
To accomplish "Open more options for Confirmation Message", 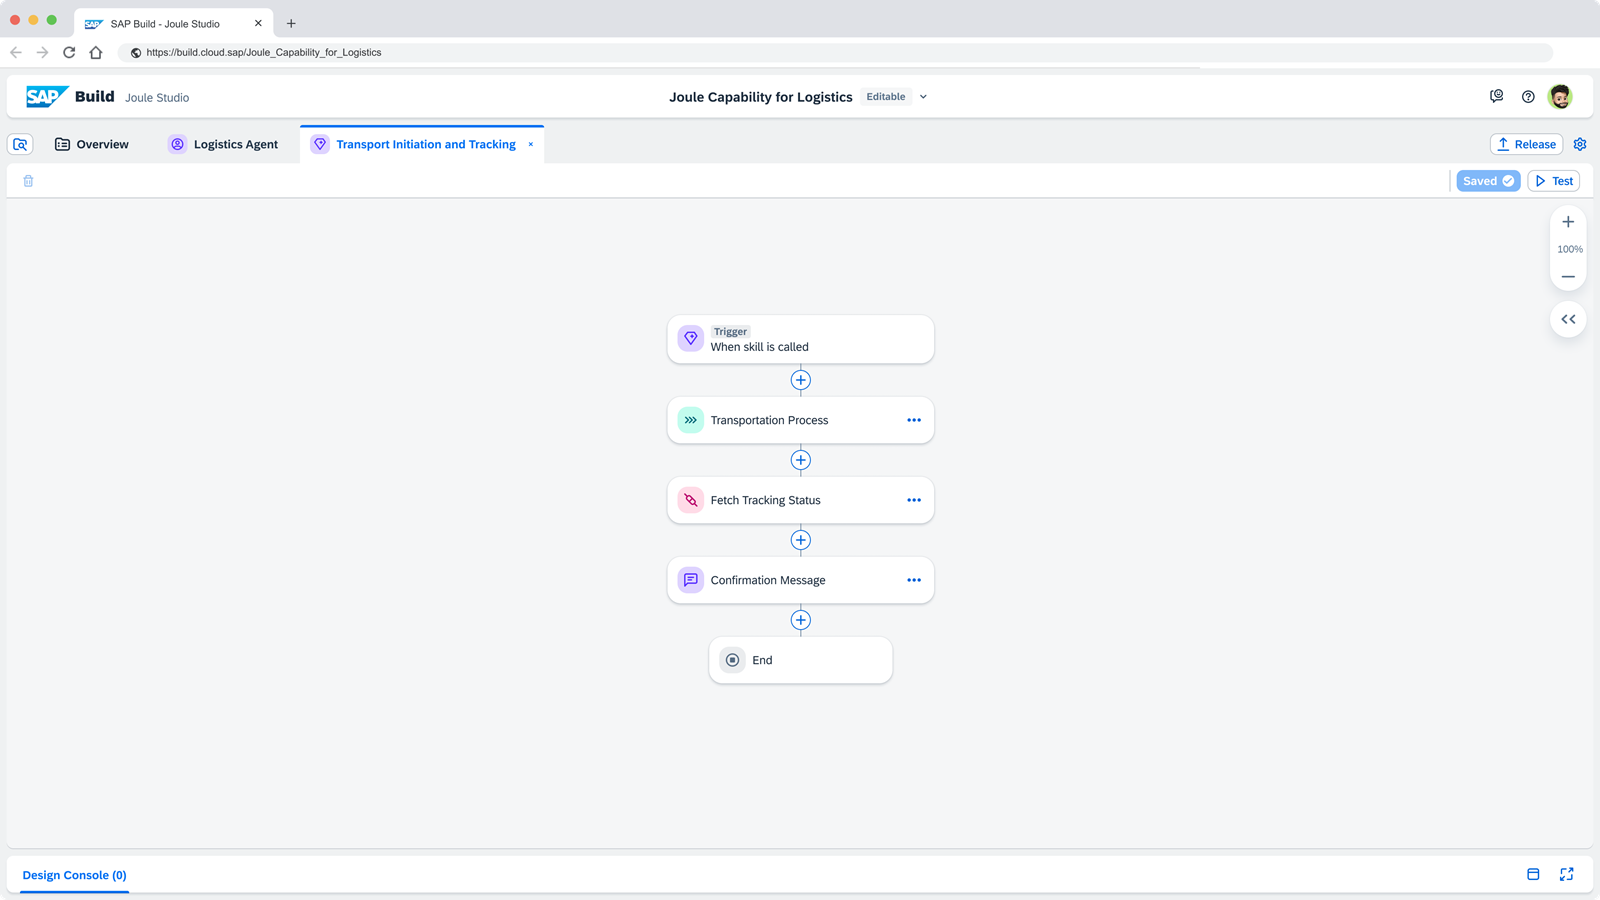I will (x=914, y=580).
